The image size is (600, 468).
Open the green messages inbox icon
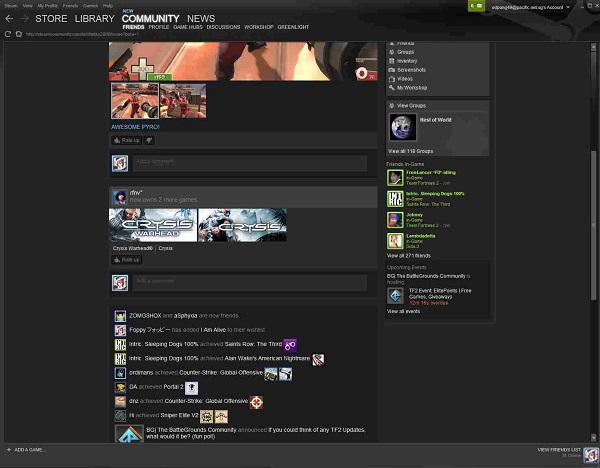476,6
